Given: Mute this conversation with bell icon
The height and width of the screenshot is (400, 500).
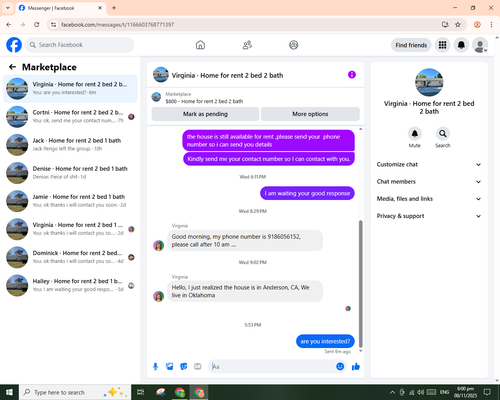Looking at the screenshot, I should (415, 134).
